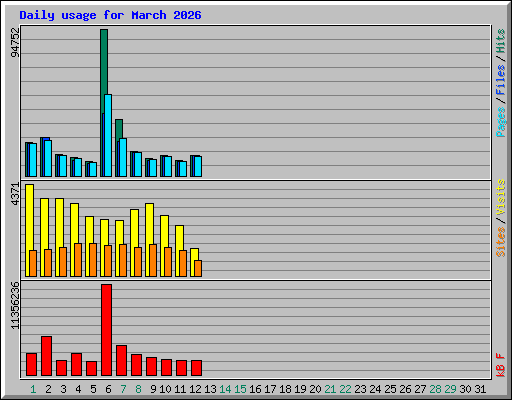The width and height of the screenshot is (512, 400).
Task: Click the orange Sites bar for day 1
Action: coord(33,263)
